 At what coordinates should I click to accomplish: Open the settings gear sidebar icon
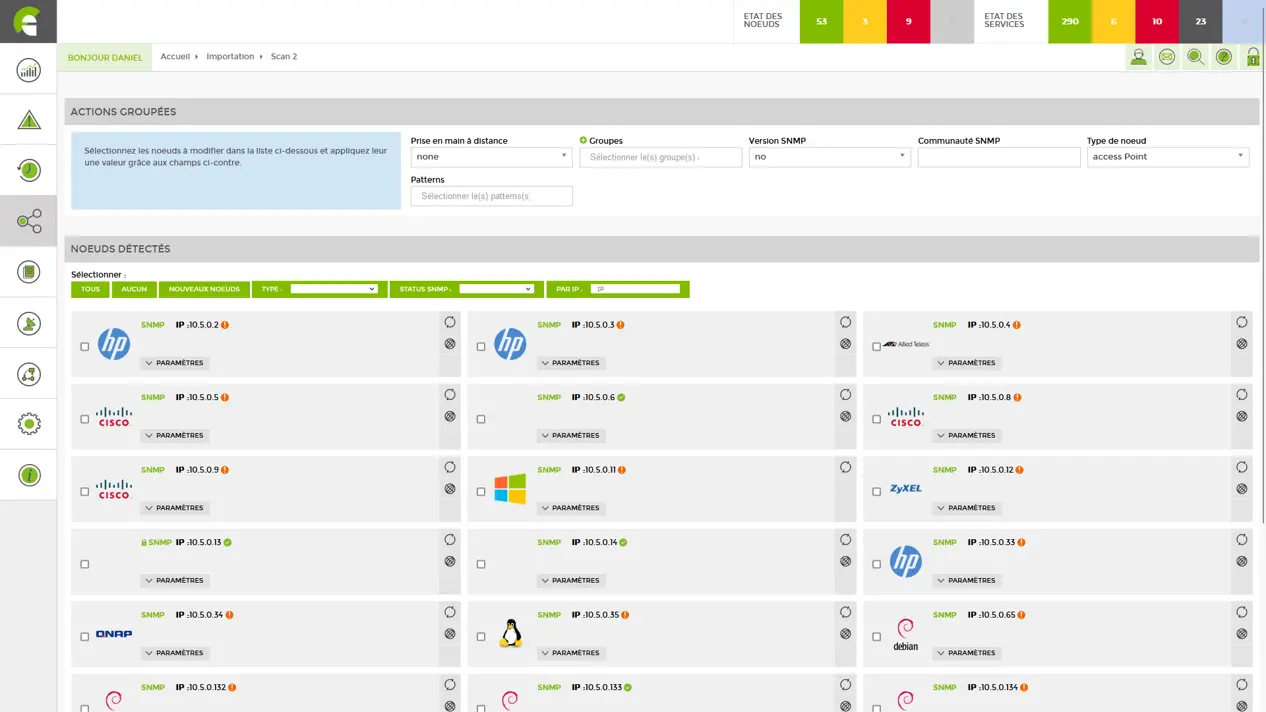click(28, 424)
